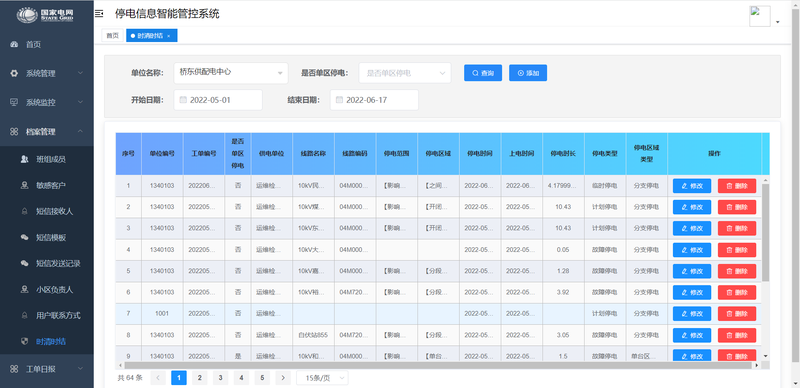800x388 pixels.
Task: Click the table scroll down arrow
Action: pos(765,356)
